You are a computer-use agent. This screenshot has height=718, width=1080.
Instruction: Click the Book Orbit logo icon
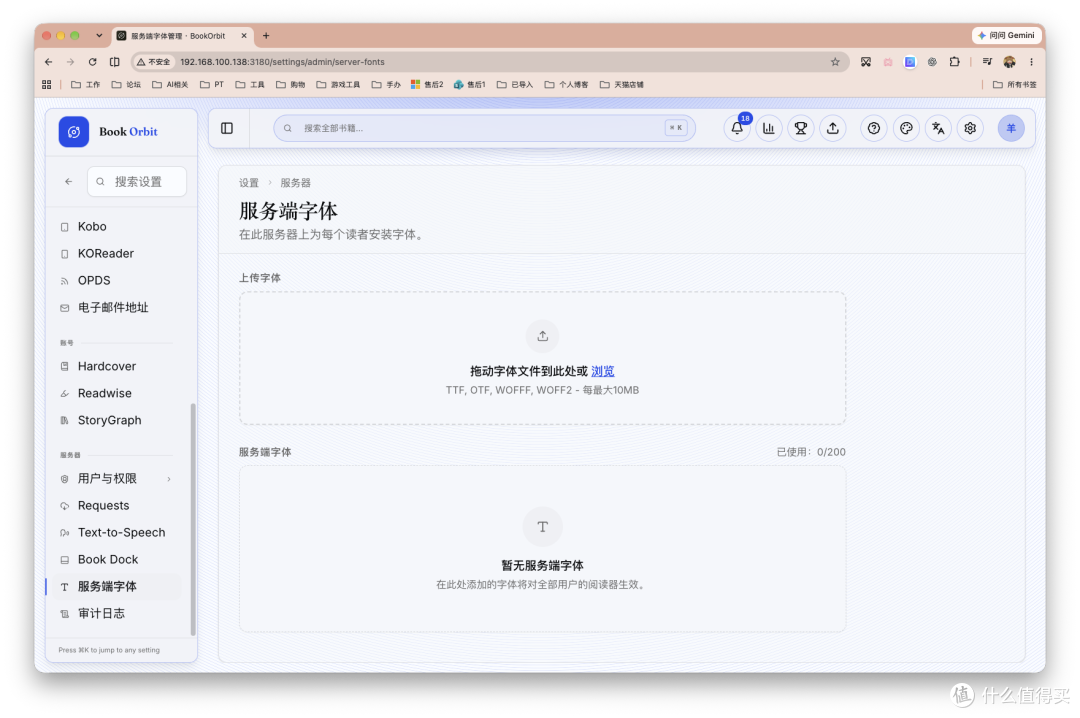pos(74,132)
